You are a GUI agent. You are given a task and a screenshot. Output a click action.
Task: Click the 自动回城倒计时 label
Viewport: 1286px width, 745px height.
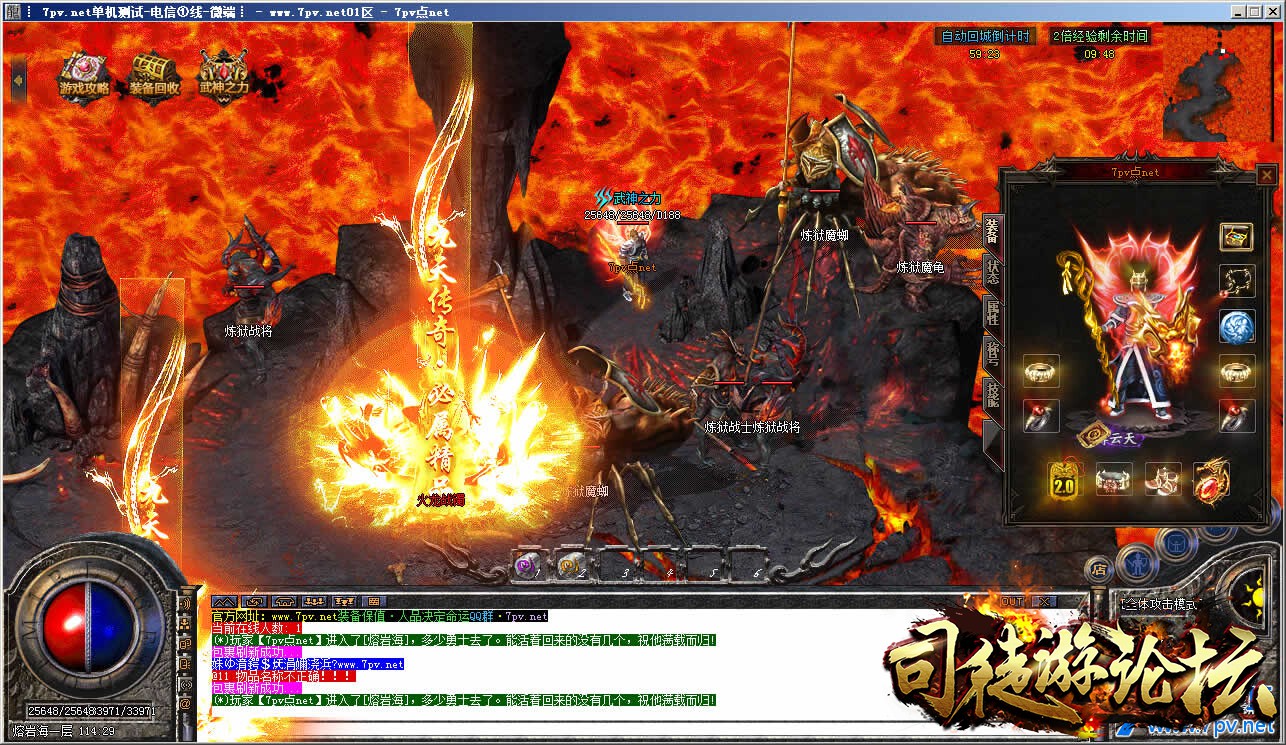985,36
